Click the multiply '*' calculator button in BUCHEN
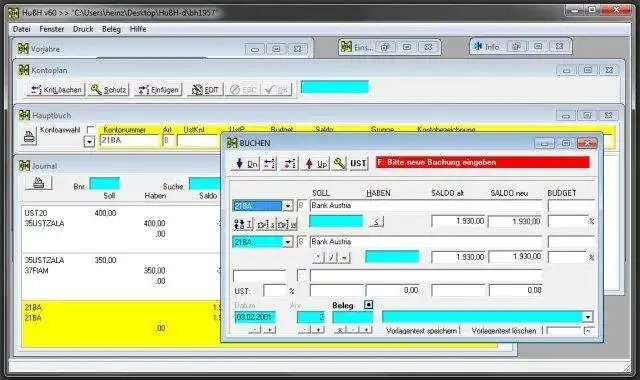Viewport: 640px width, 380px height. click(318, 258)
